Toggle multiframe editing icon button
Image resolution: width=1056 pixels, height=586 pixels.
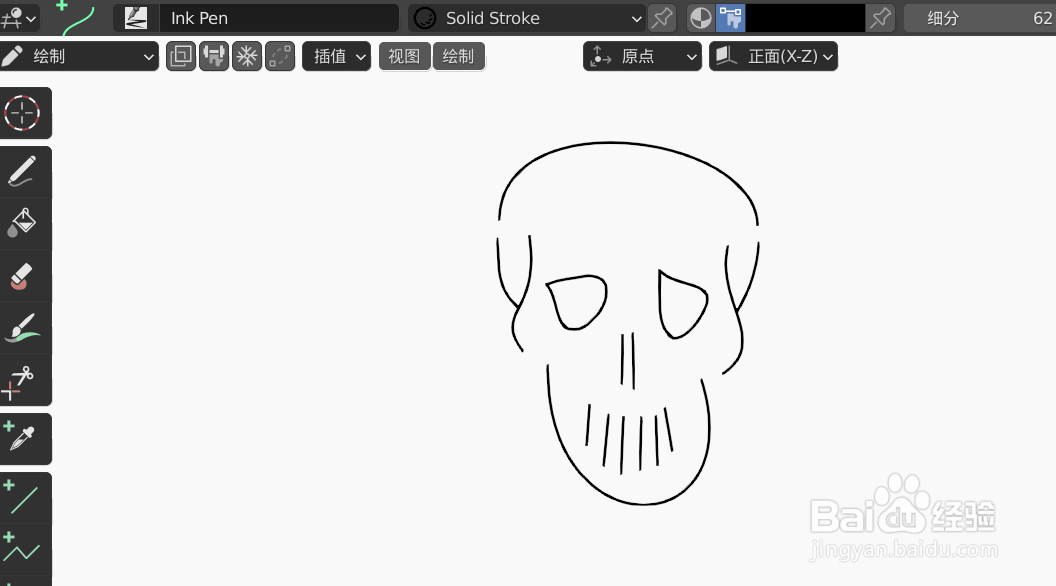[181, 57]
